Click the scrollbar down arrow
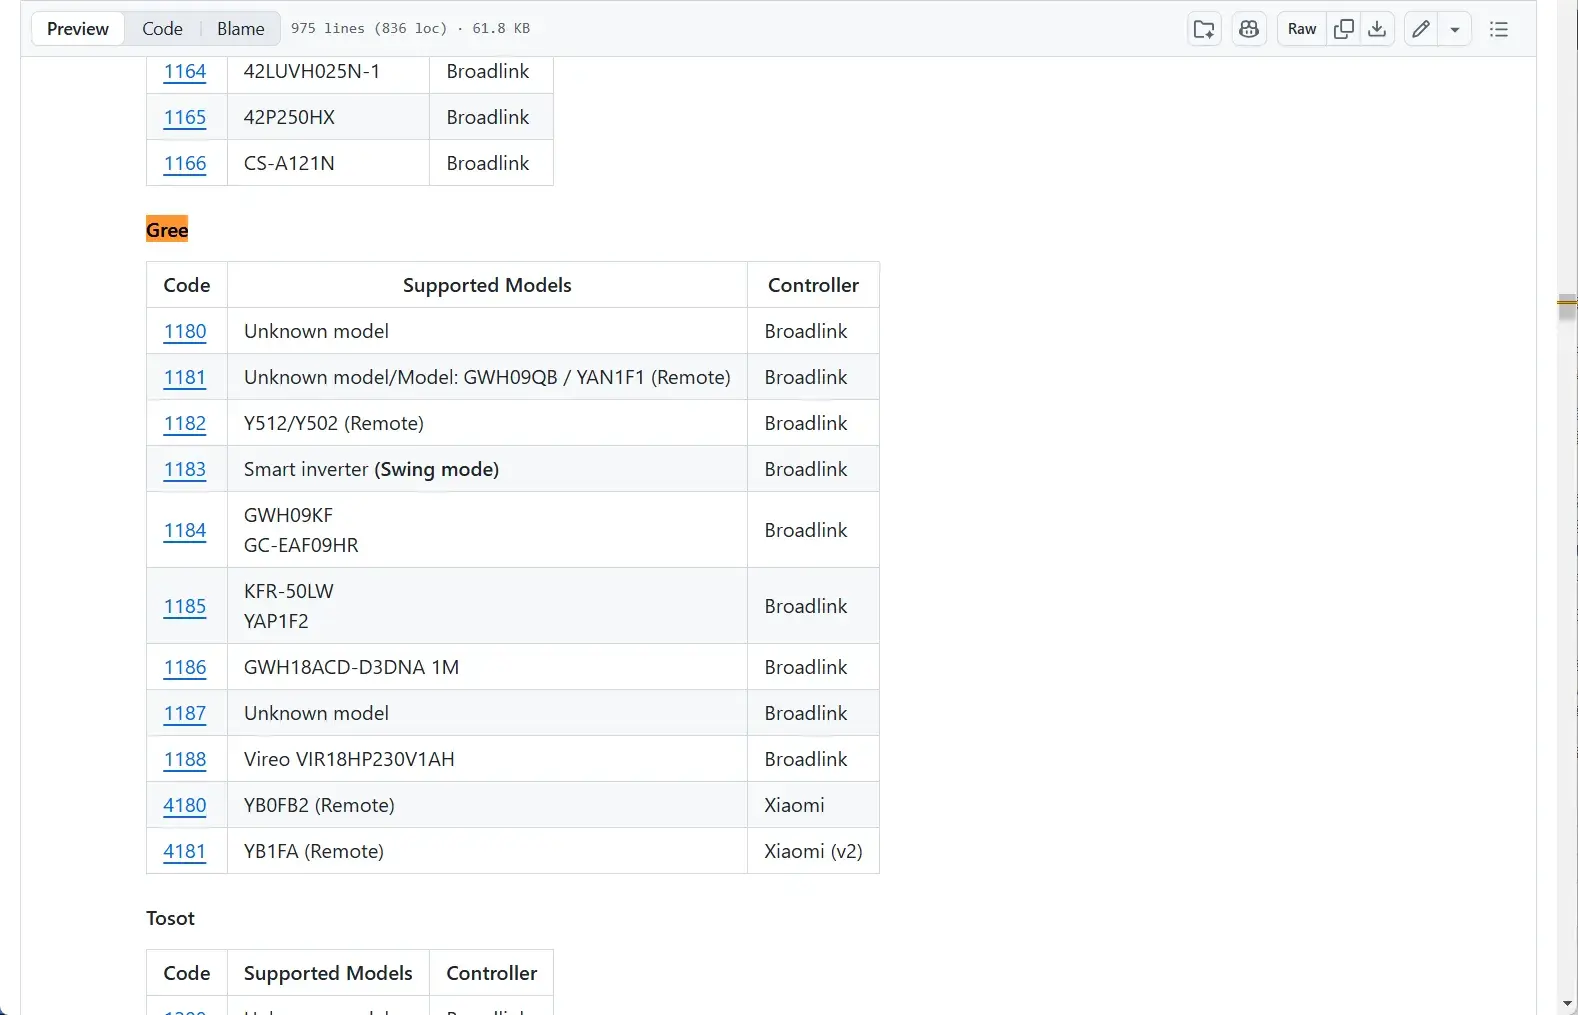The height and width of the screenshot is (1015, 1578). [x=1567, y=1004]
